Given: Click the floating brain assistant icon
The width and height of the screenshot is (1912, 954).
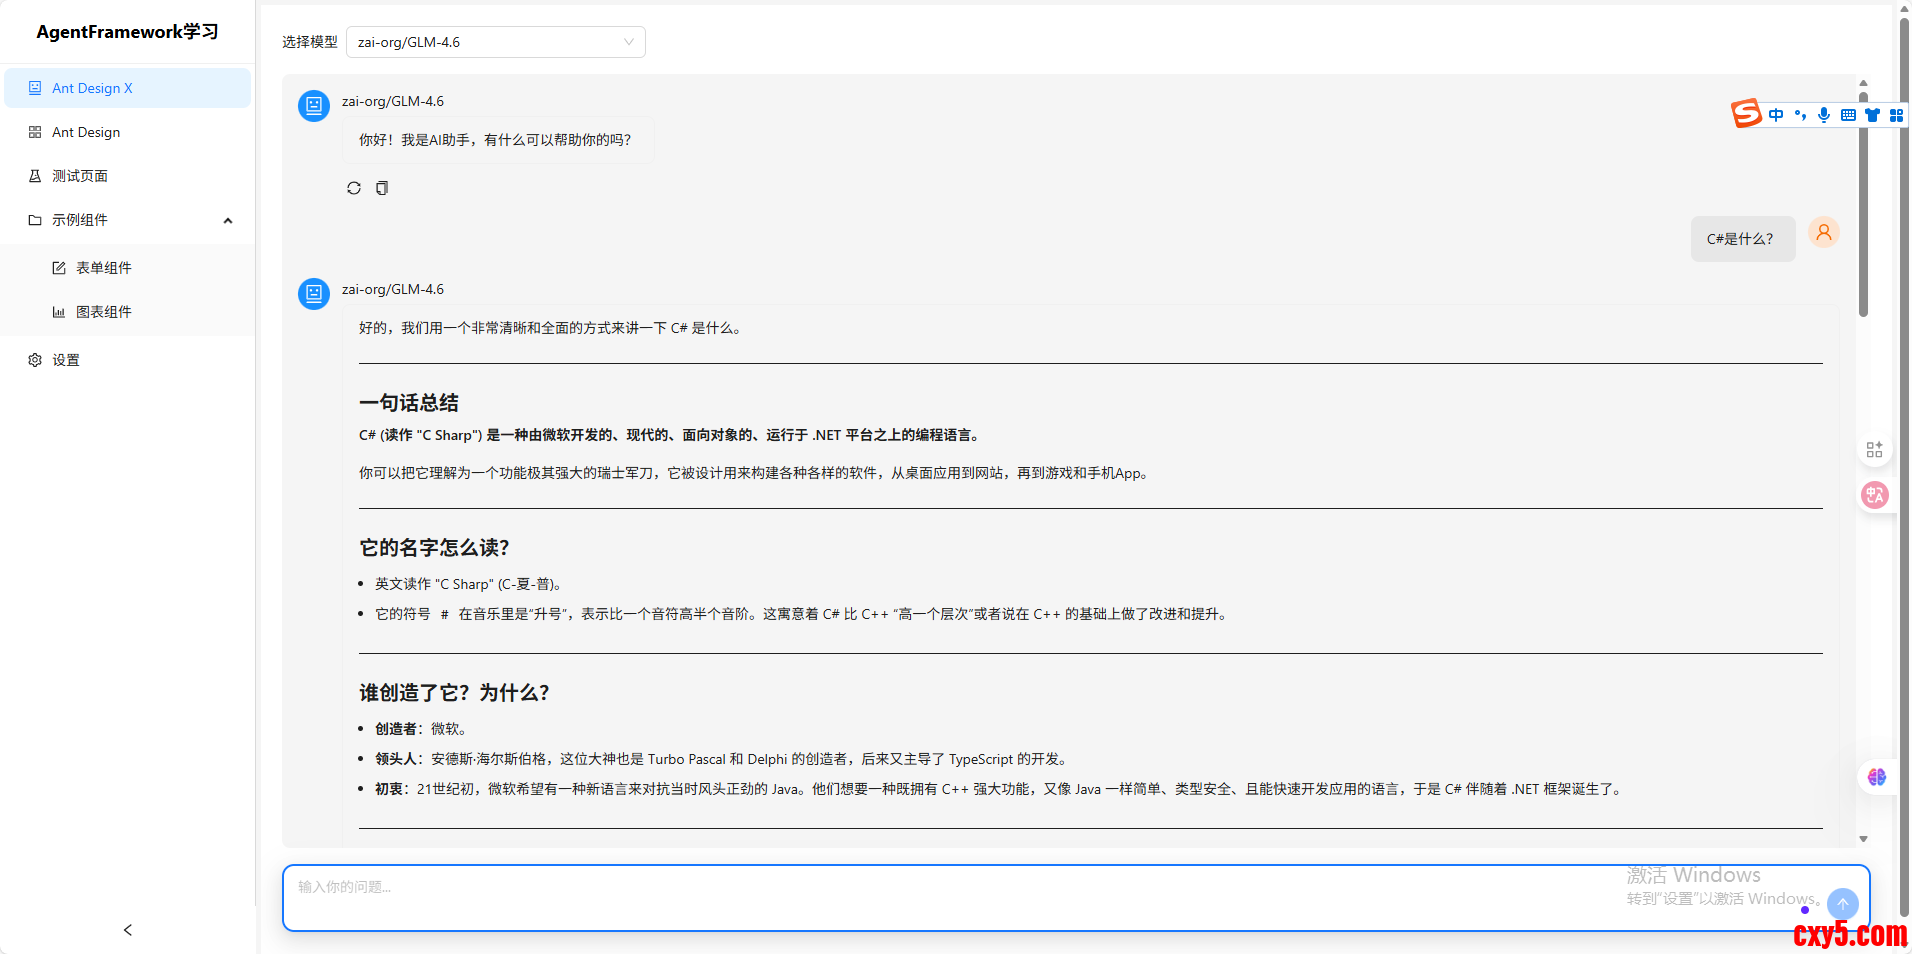Looking at the screenshot, I should (x=1876, y=777).
